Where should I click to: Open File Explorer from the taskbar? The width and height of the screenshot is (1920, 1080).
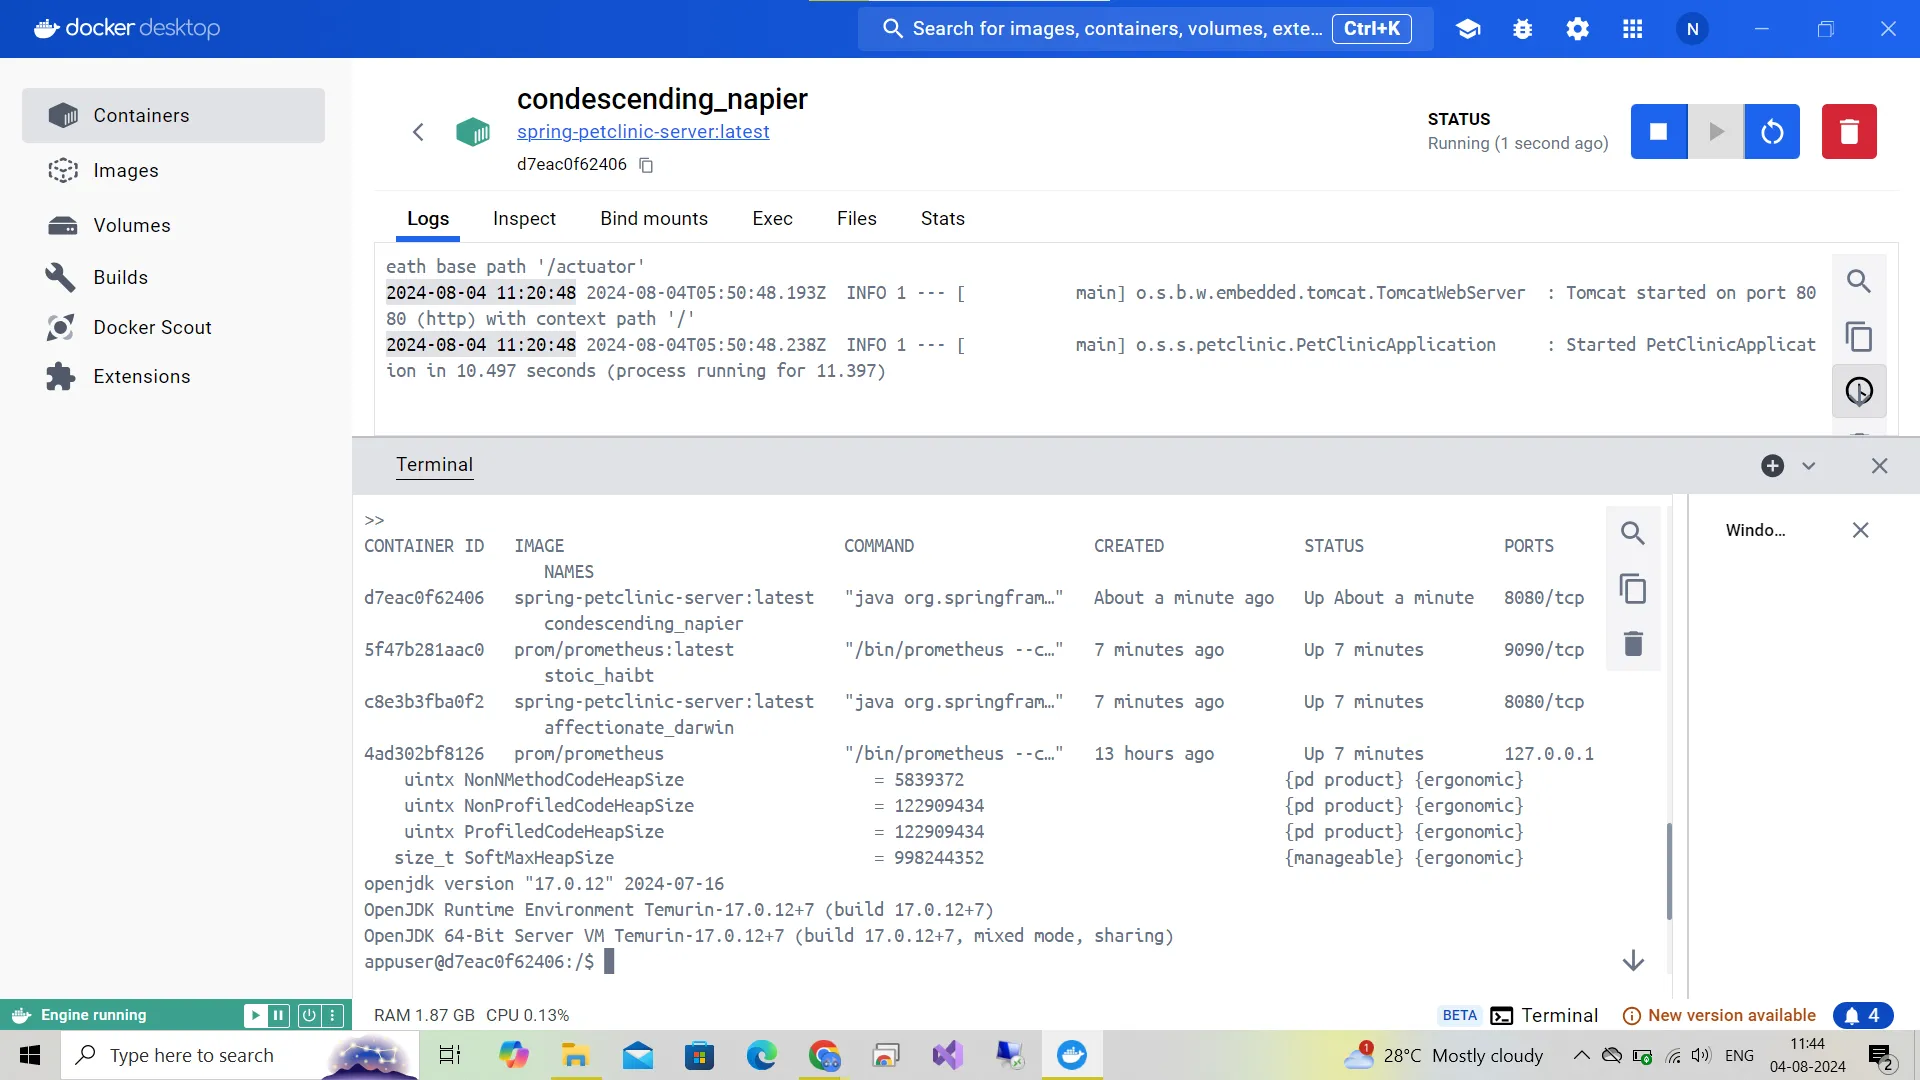tap(575, 1055)
